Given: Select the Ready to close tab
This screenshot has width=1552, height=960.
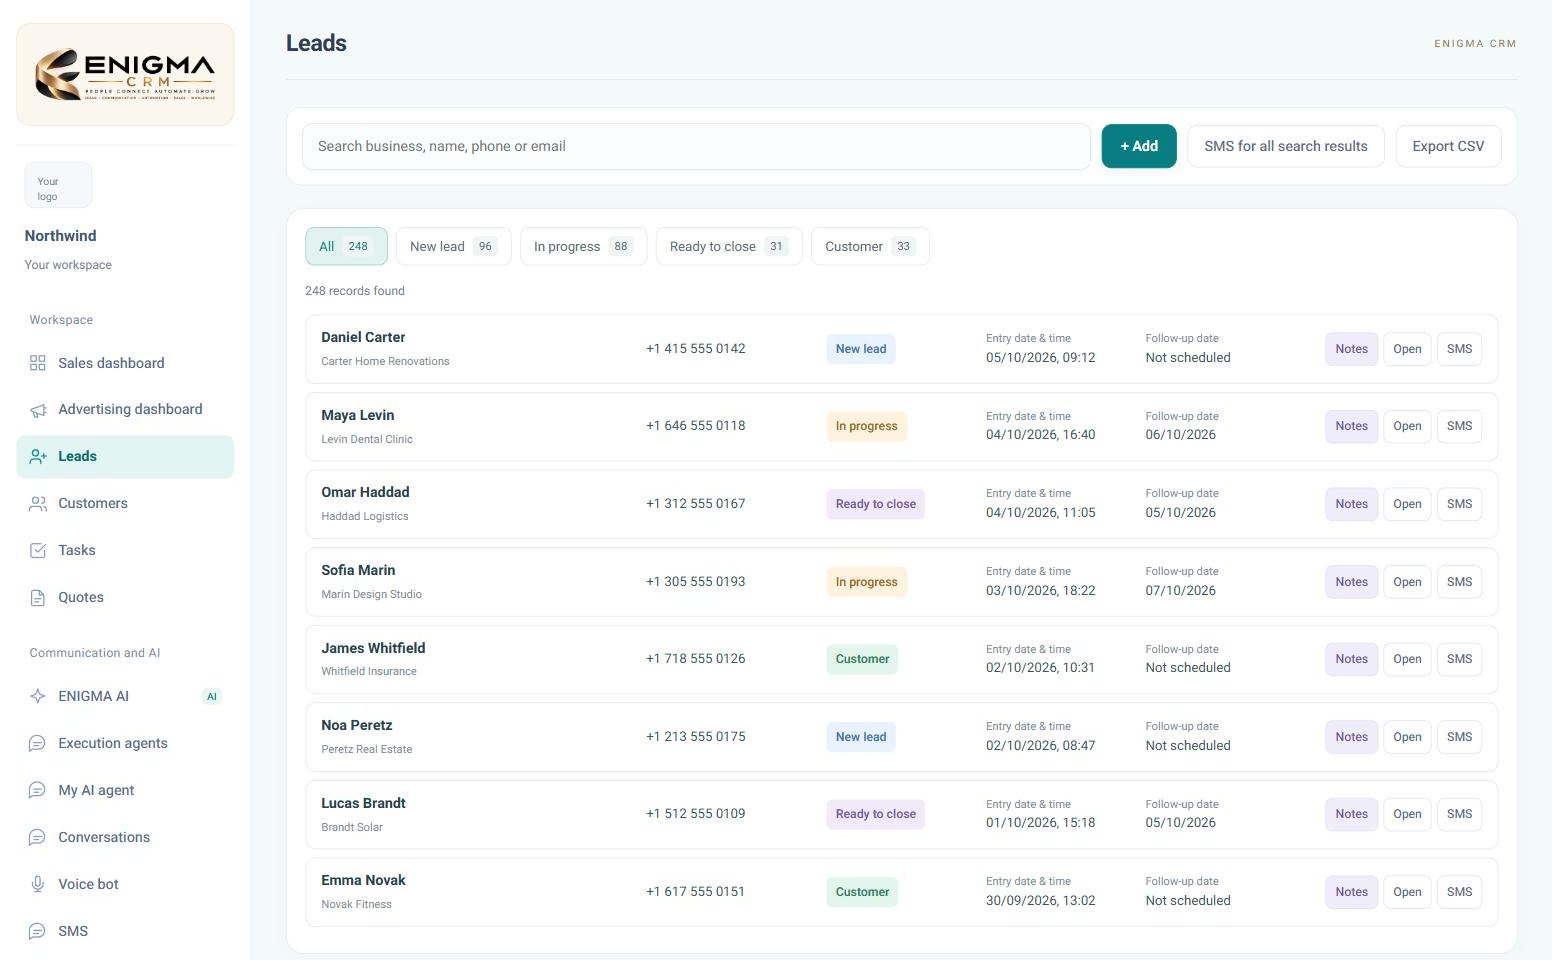Looking at the screenshot, I should tap(729, 247).
